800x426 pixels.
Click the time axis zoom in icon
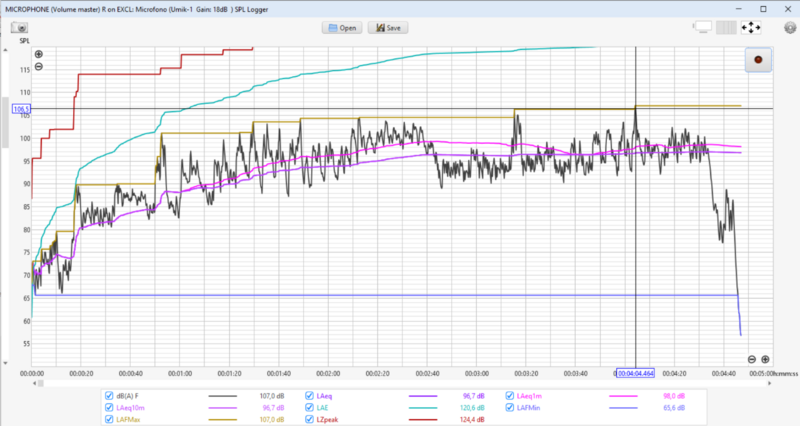(x=765, y=359)
